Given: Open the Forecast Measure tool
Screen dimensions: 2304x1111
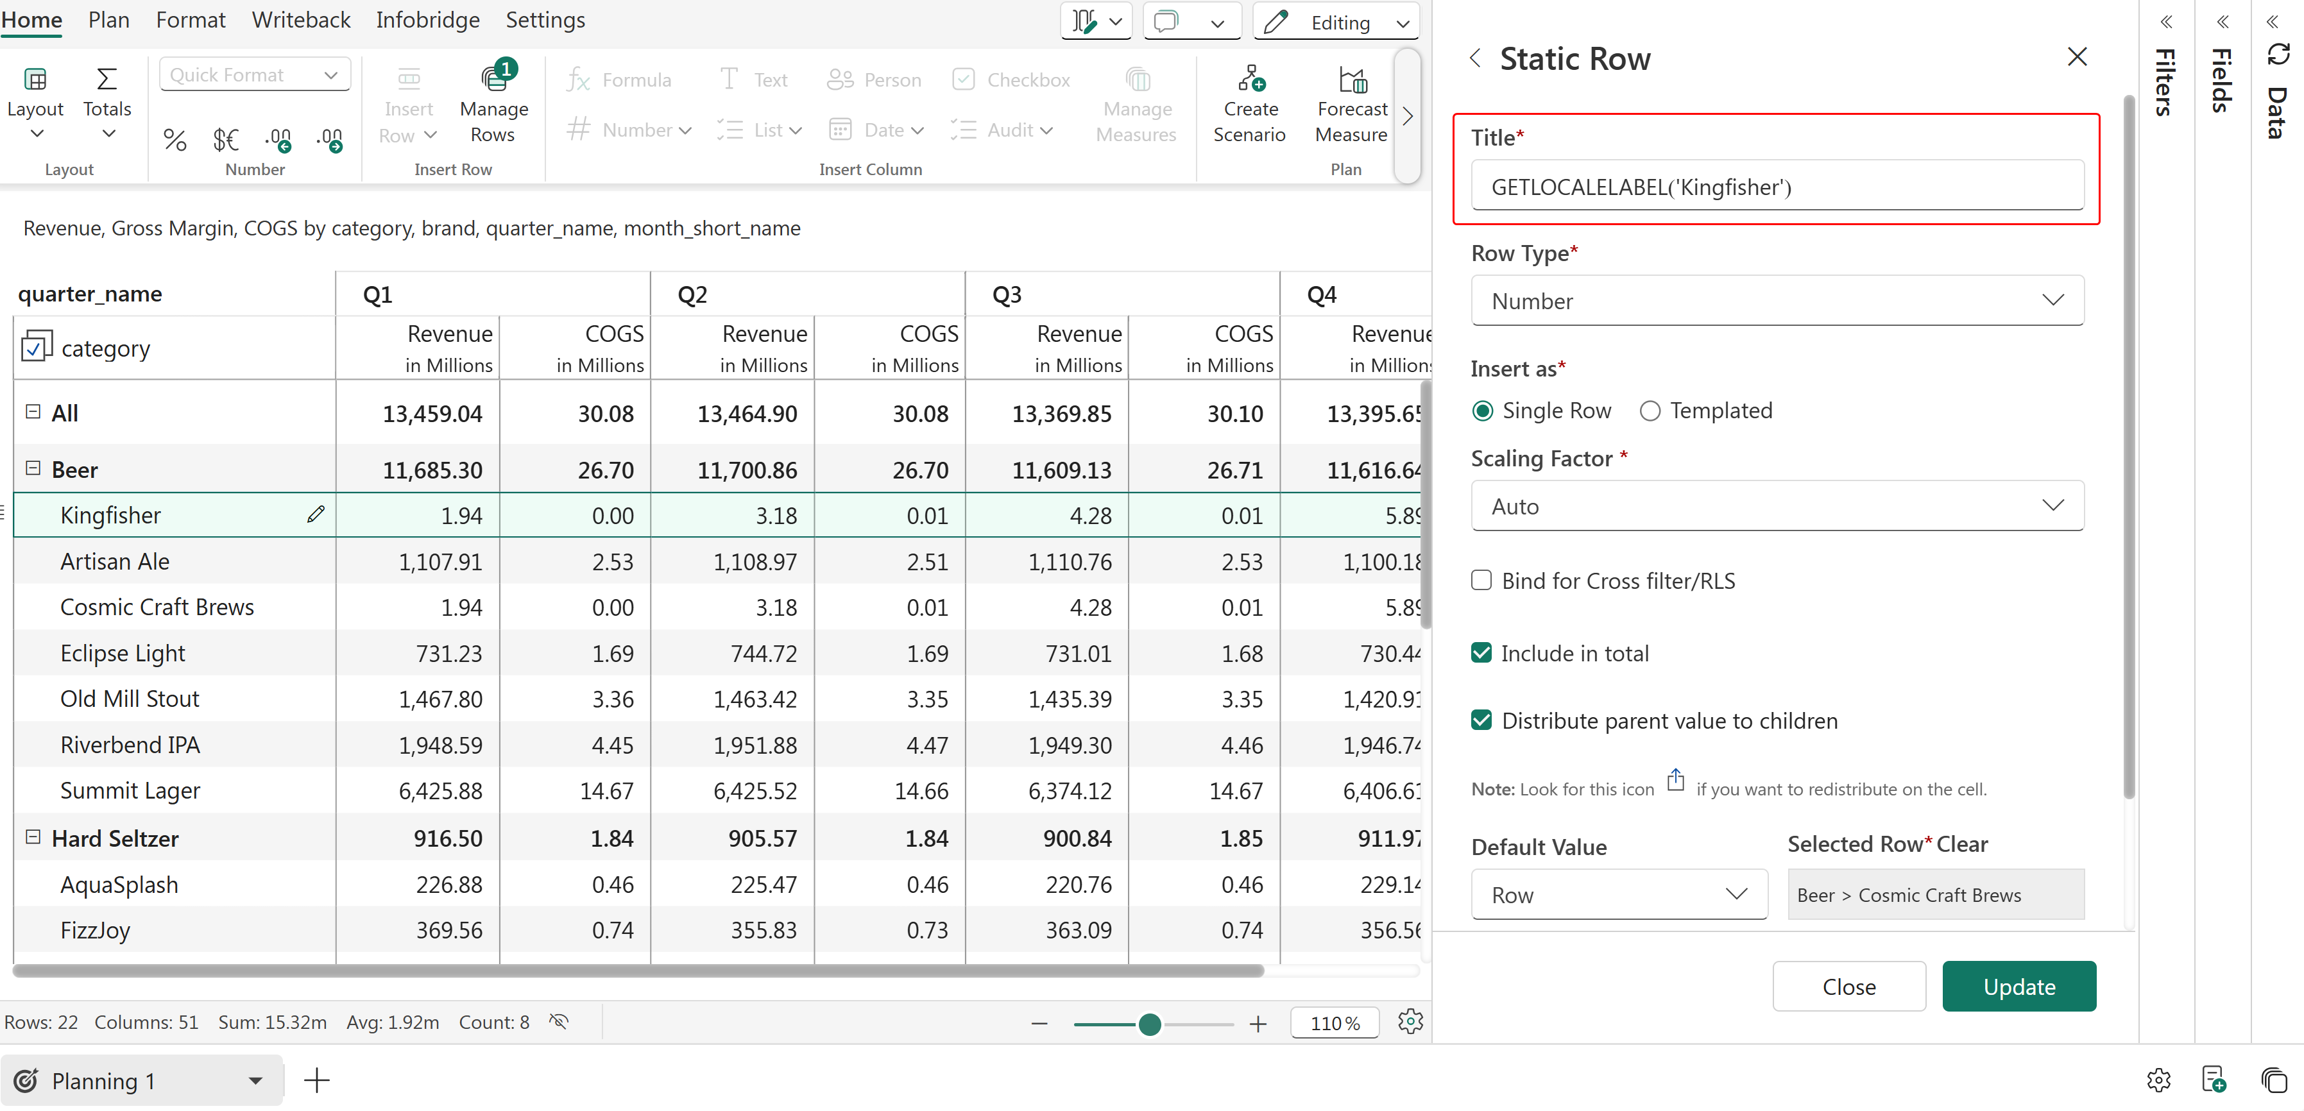Looking at the screenshot, I should (x=1351, y=103).
